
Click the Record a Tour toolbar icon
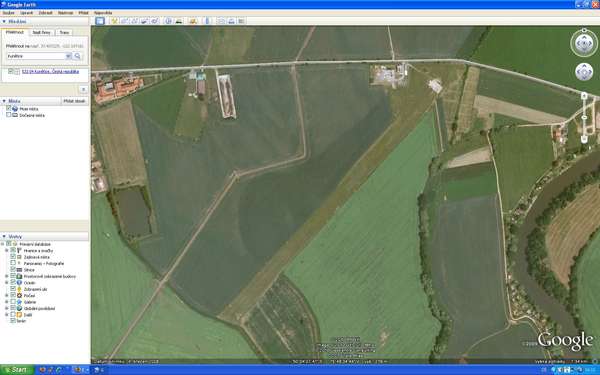(155, 21)
